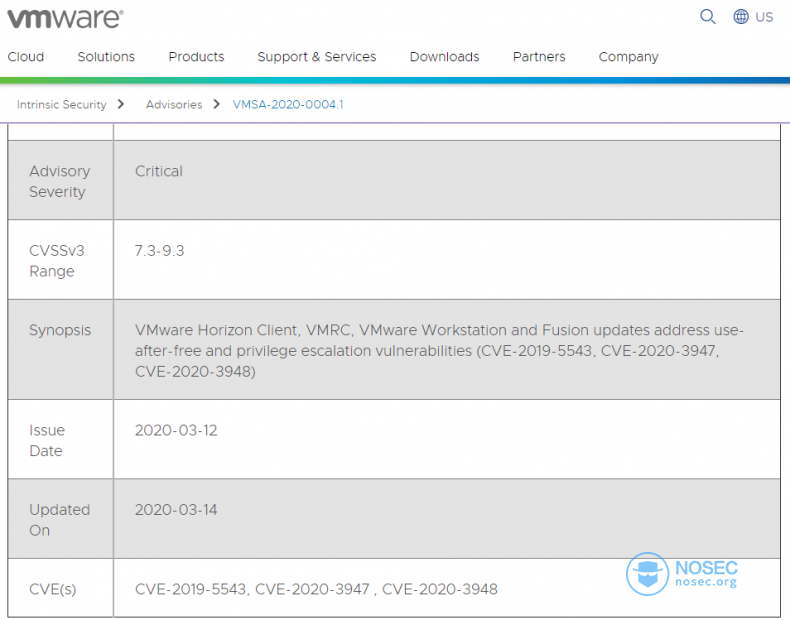This screenshot has width=790, height=620.
Task: Click chevron after Intrinsic Security
Action: click(x=120, y=104)
